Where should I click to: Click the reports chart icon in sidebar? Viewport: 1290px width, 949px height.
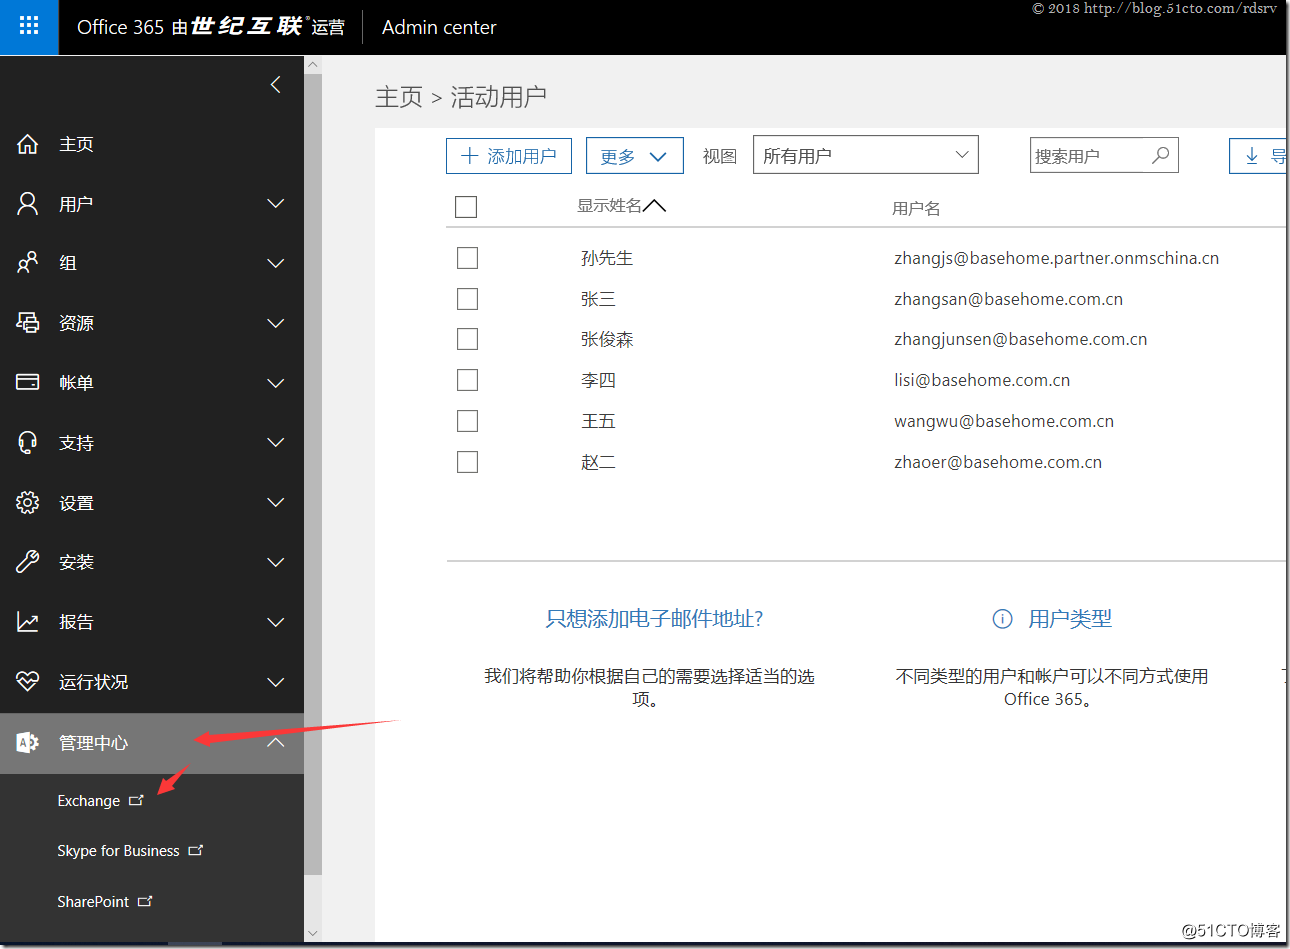28,622
